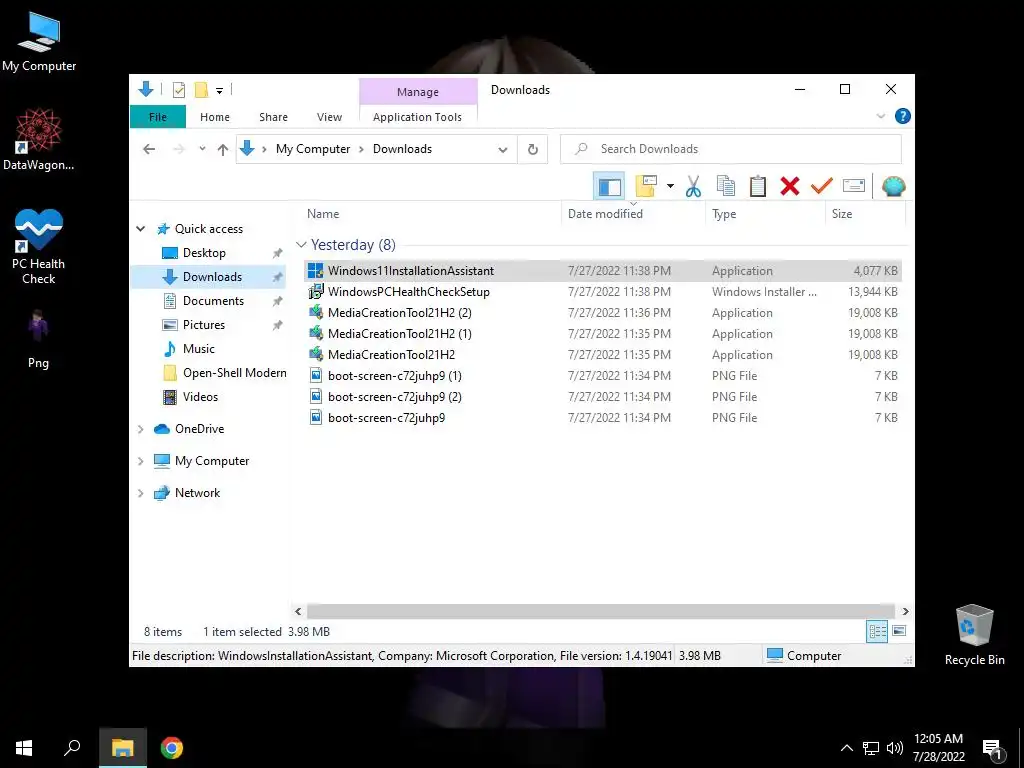Switch to the Home ribbon tab
This screenshot has width=1024, height=768.
(x=215, y=117)
